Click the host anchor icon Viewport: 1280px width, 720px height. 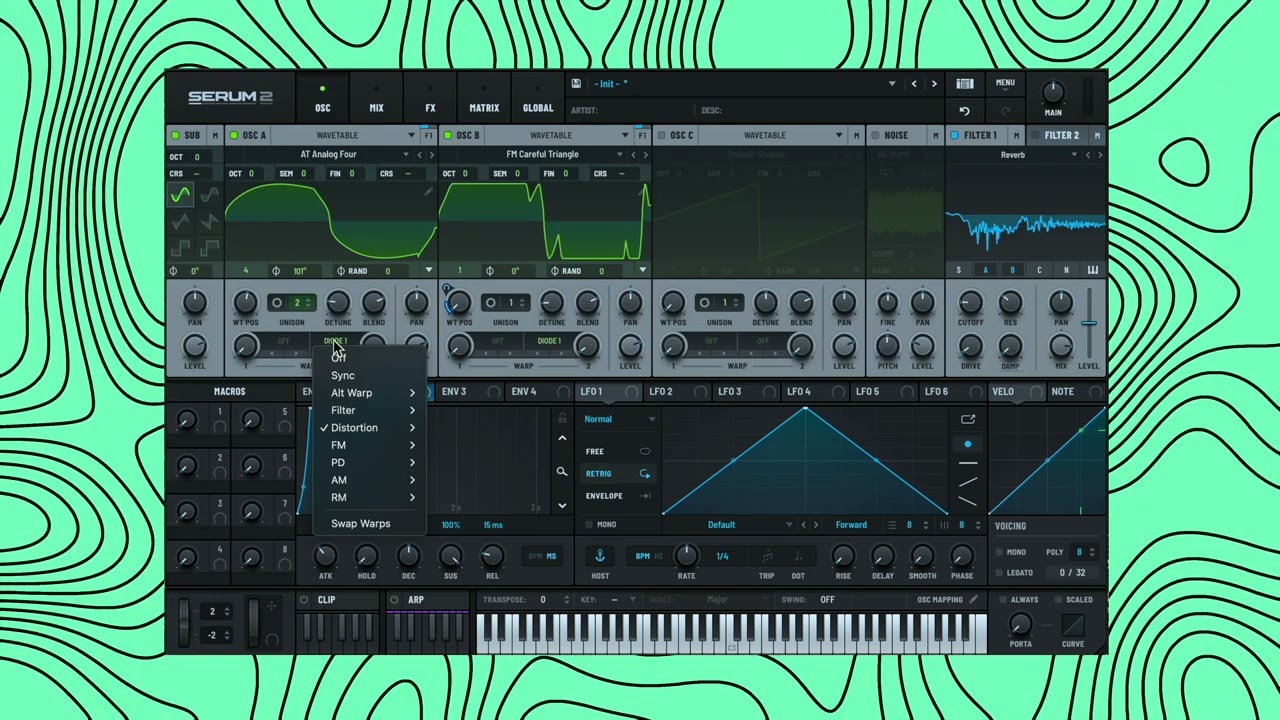(x=600, y=556)
